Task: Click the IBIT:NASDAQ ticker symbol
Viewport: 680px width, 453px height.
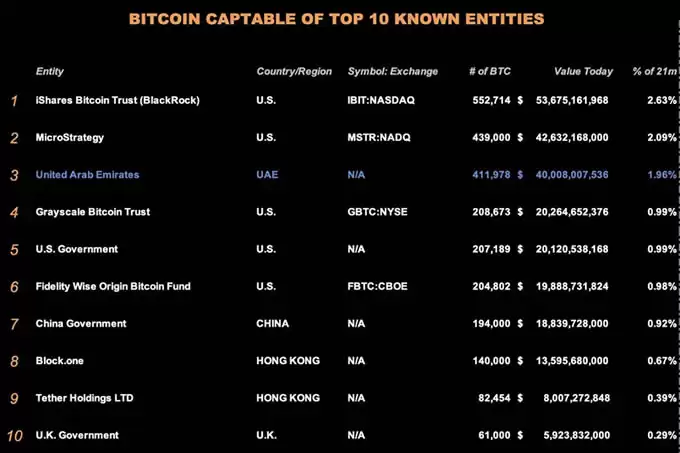Action: 381,100
